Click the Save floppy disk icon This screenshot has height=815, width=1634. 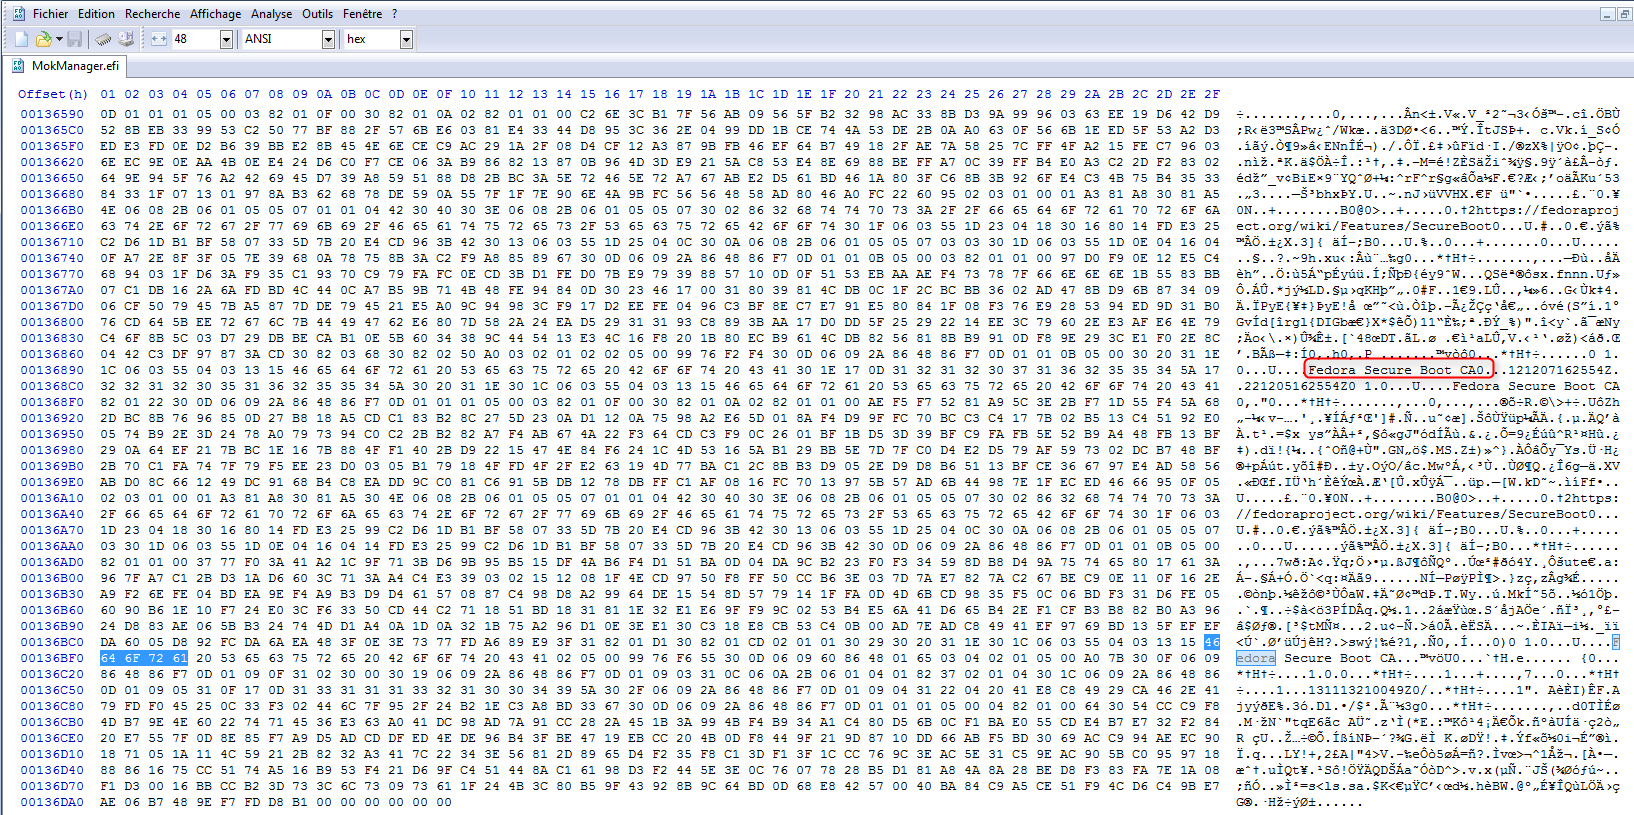click(75, 39)
